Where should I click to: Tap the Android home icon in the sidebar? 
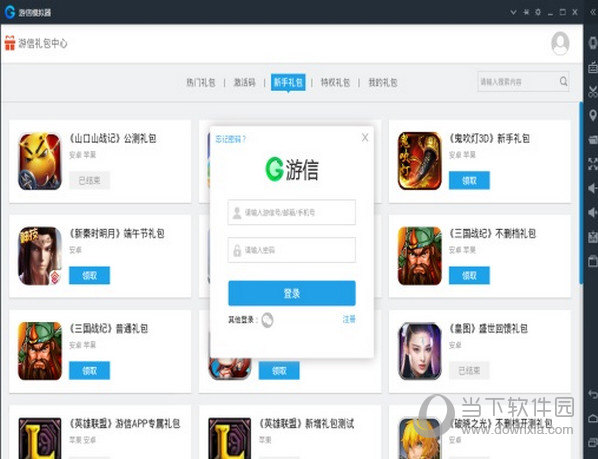tap(593, 418)
